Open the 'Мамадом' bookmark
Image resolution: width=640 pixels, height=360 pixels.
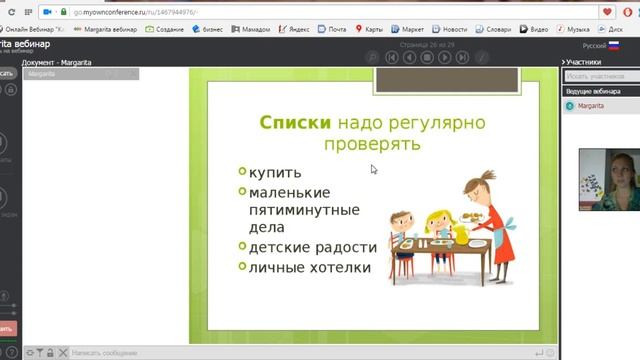pos(251,29)
